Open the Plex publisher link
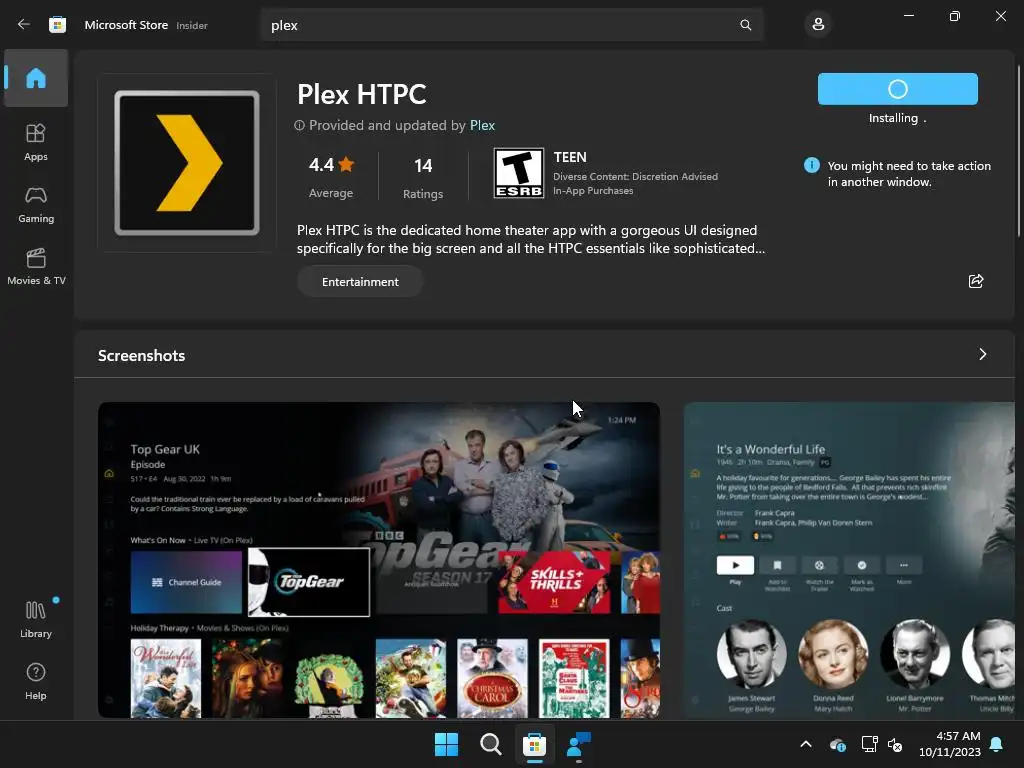 pyautogui.click(x=482, y=125)
